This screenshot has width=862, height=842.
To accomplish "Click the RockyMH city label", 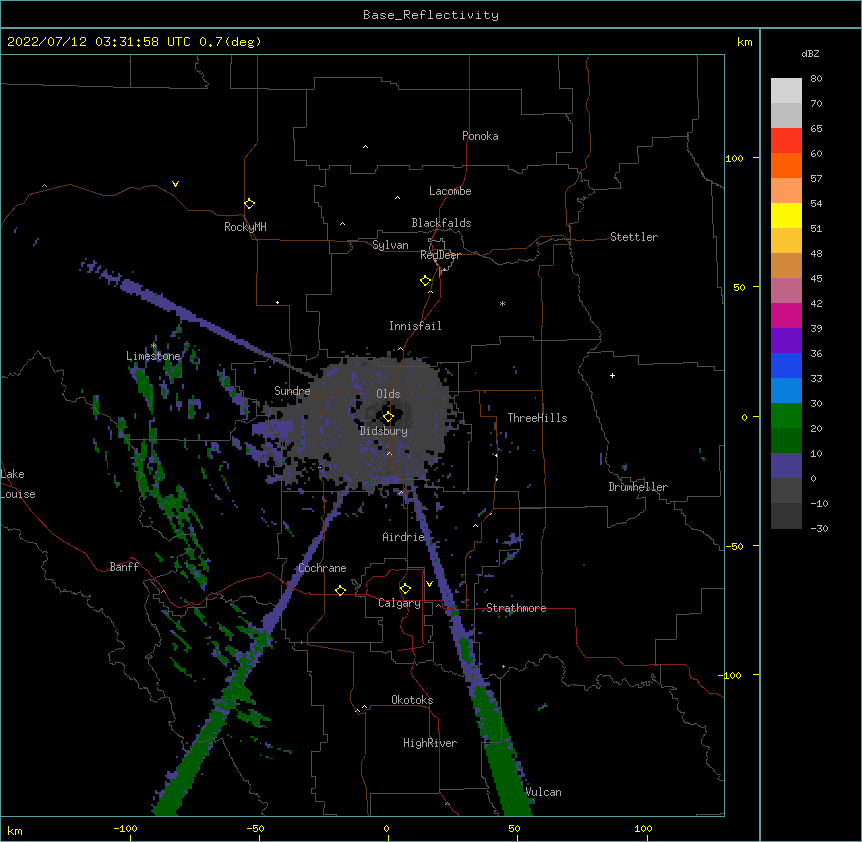I will tap(245, 227).
